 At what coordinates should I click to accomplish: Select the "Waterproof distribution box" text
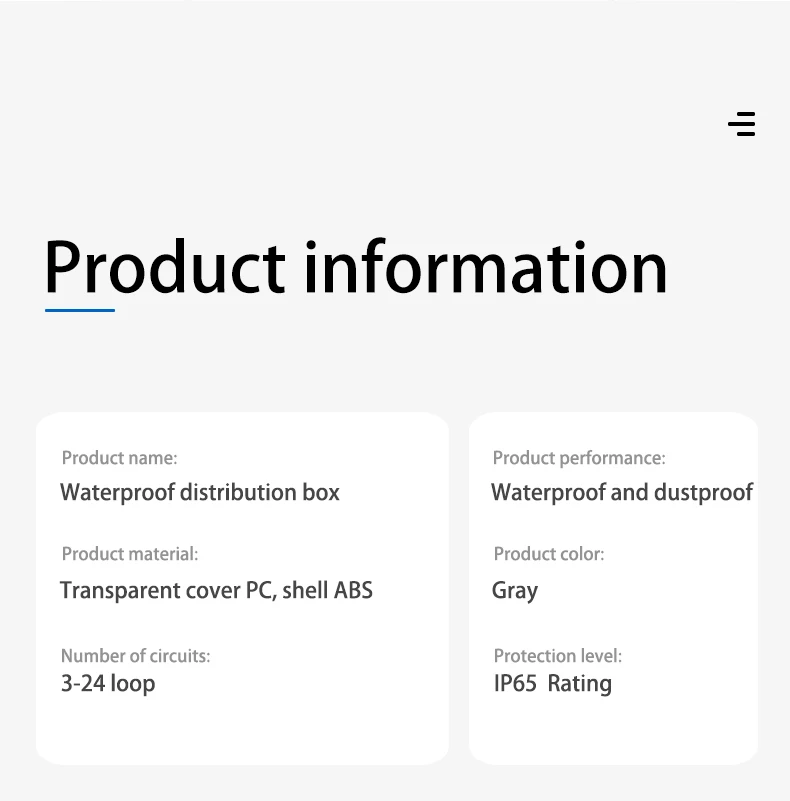click(200, 492)
